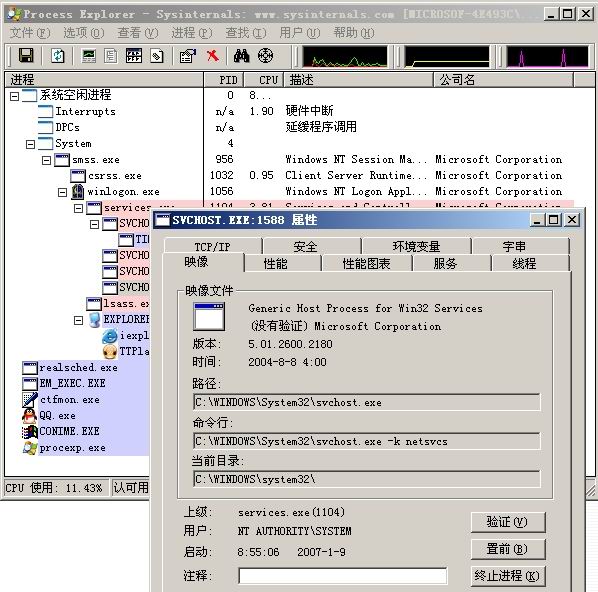Show the lower pane toolbar icon
The width and height of the screenshot is (598, 592).
pyautogui.click(x=134, y=56)
